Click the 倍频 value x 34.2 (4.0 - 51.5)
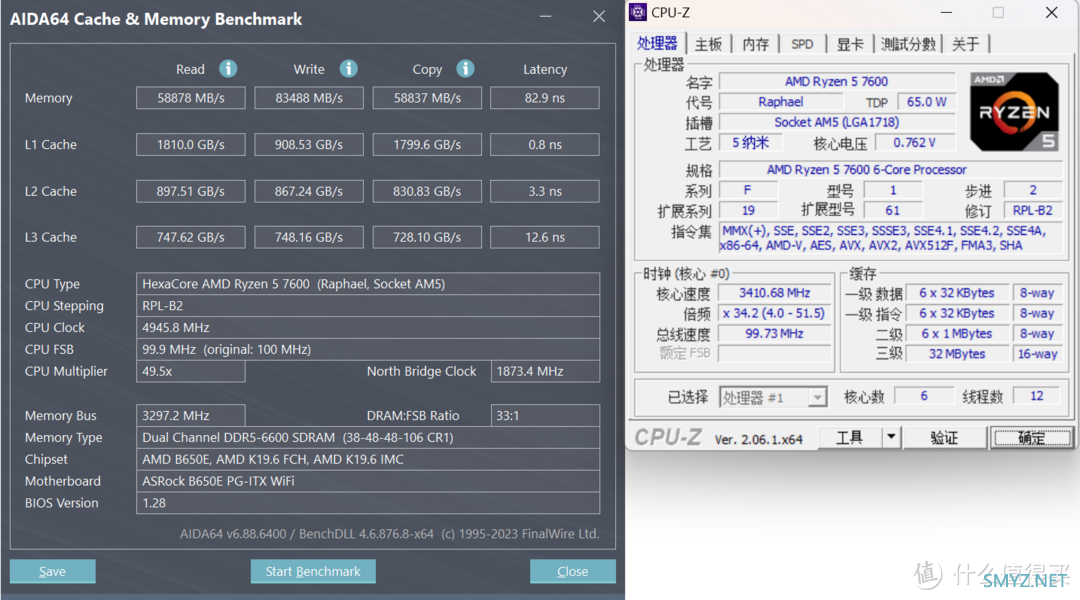The width and height of the screenshot is (1080, 600). coord(774,313)
